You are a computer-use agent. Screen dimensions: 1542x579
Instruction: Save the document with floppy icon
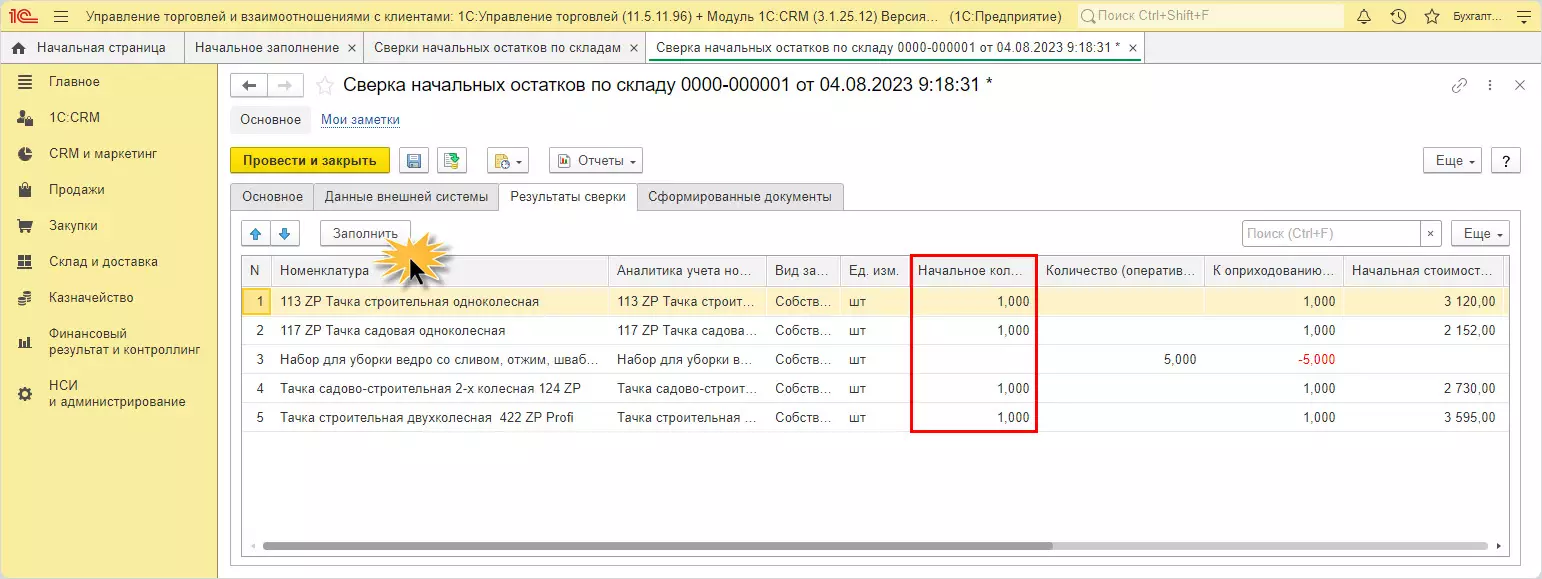pos(415,160)
